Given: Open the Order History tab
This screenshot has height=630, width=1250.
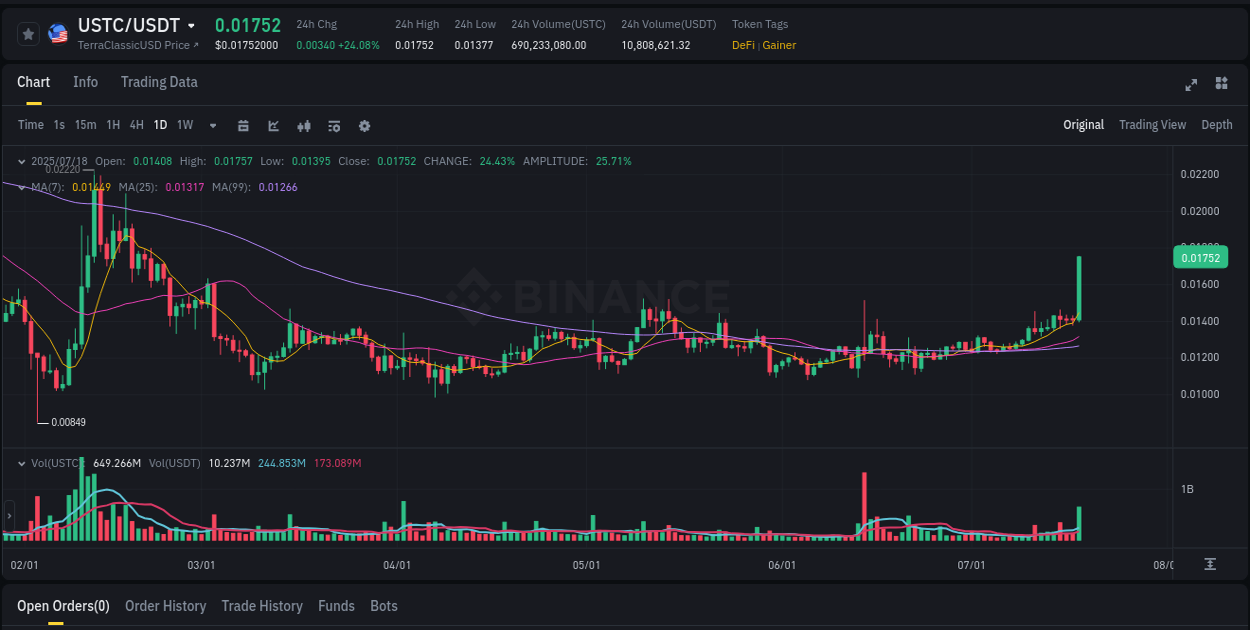Looking at the screenshot, I should tap(165, 606).
